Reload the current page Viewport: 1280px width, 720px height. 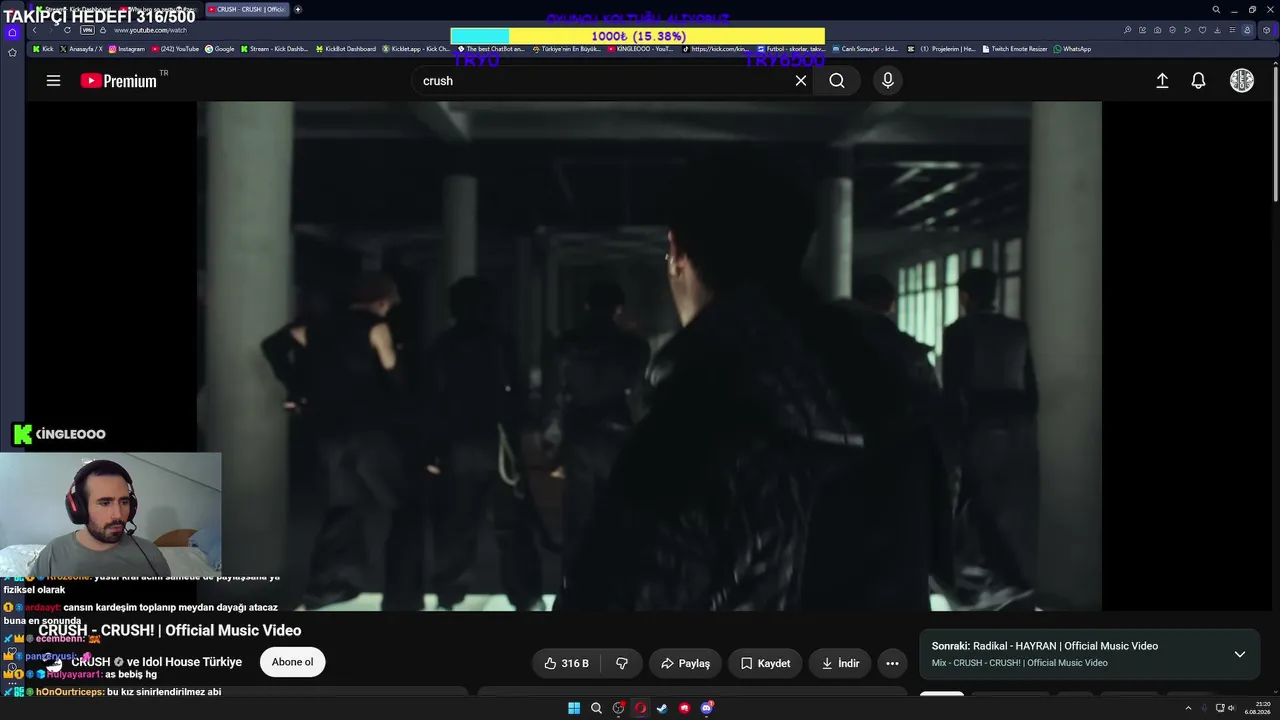[x=67, y=30]
